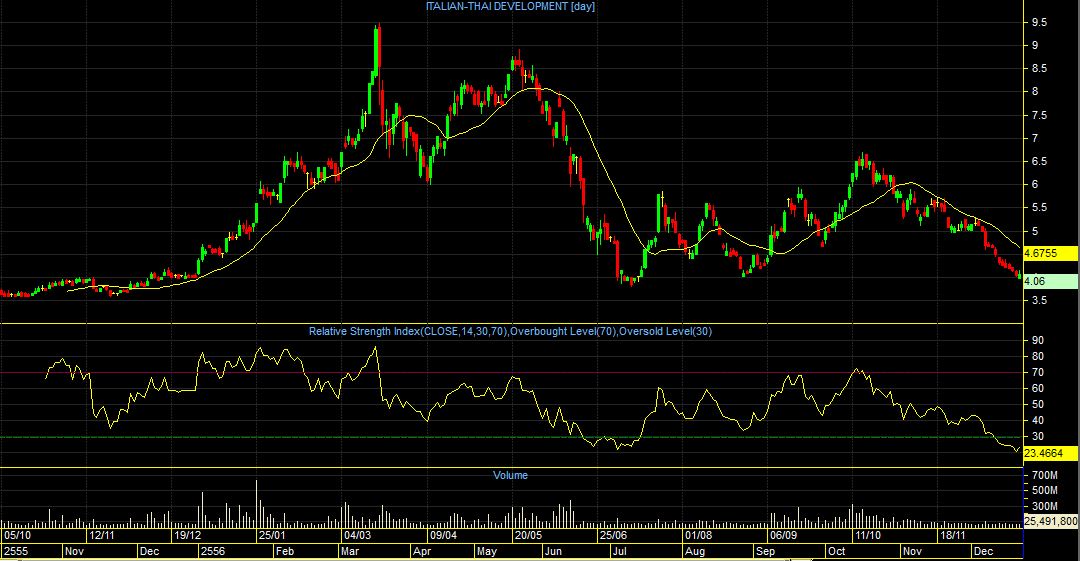The width and height of the screenshot is (1080, 561).
Task: Select the 23.4664 RSI value tag
Action: 1050,453
